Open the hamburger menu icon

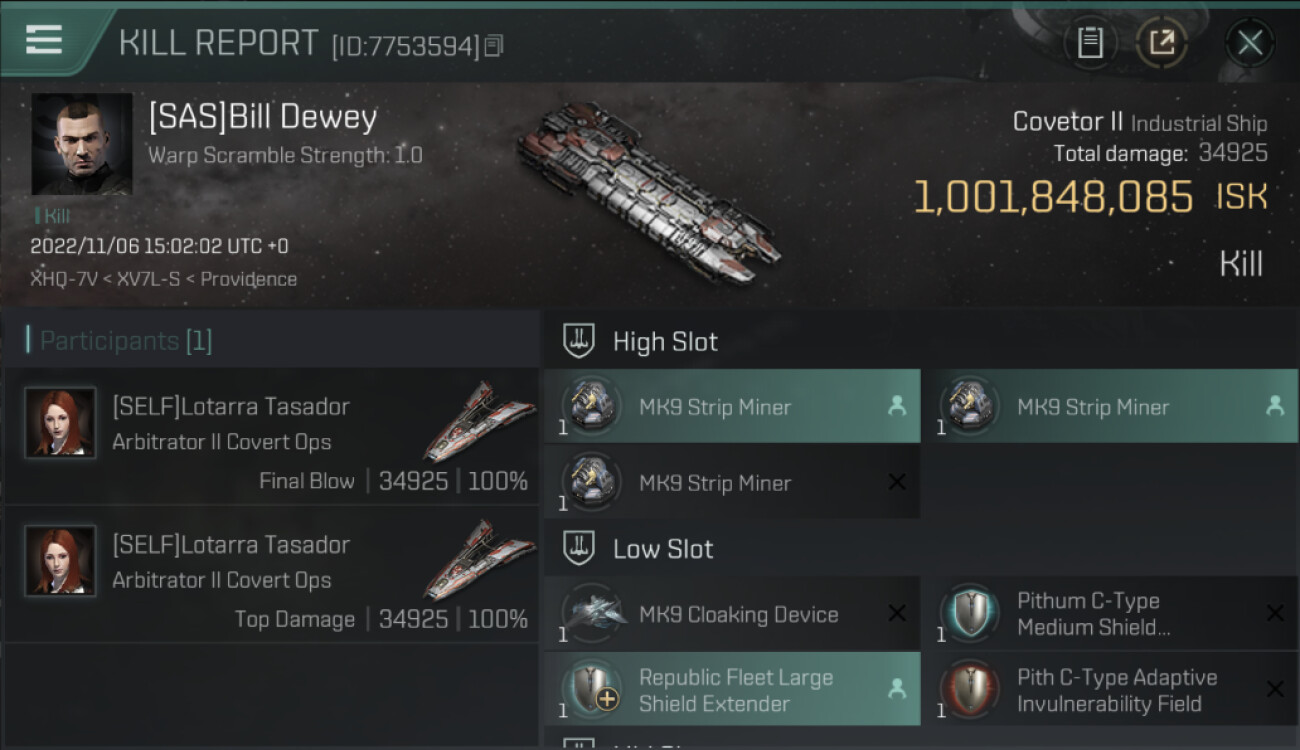[43, 40]
